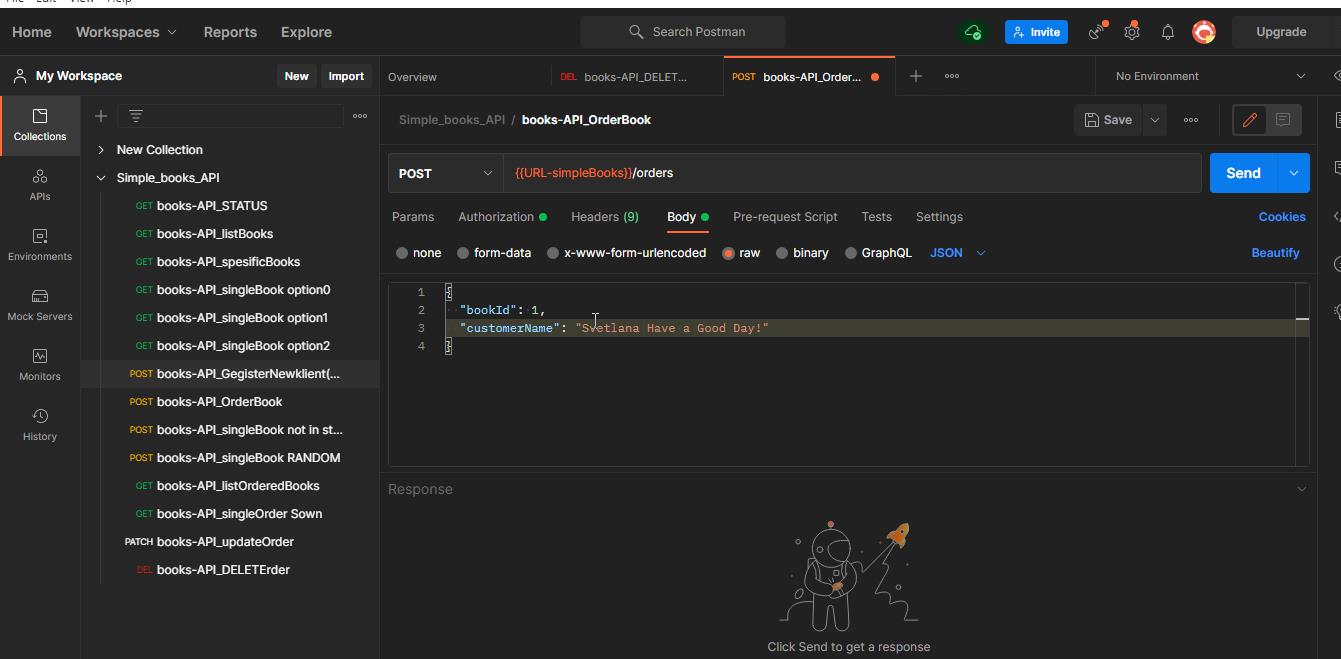The image size is (1341, 659).
Task: Open the Collections sidebar panel
Action: (40, 125)
